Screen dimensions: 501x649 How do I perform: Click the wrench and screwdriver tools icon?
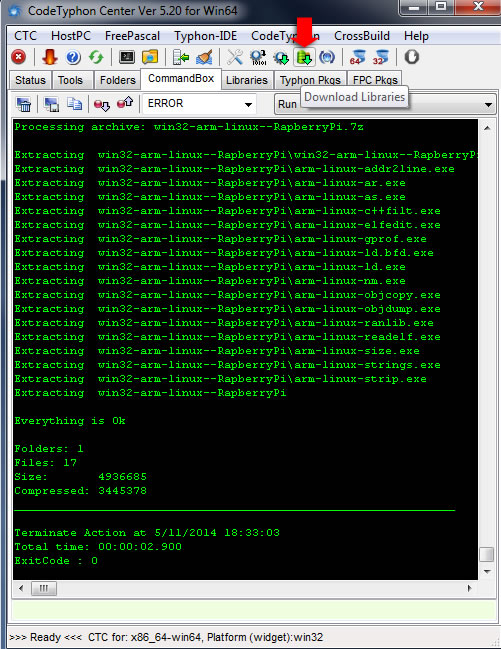(235, 57)
